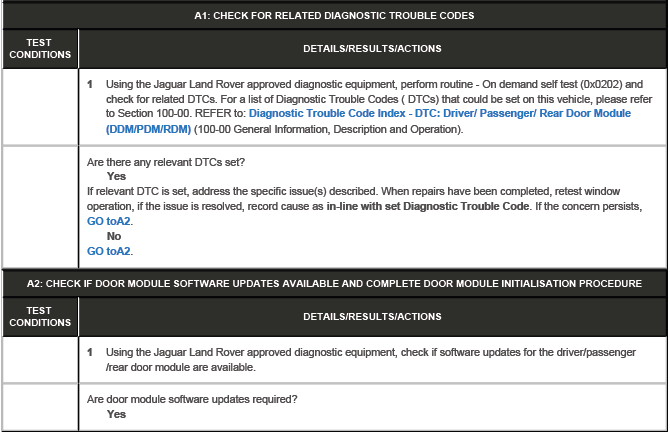Image resolution: width=670 pixels, height=434 pixels.
Task: Select the 'Yes' answer in the A1 section
Action: click(116, 176)
